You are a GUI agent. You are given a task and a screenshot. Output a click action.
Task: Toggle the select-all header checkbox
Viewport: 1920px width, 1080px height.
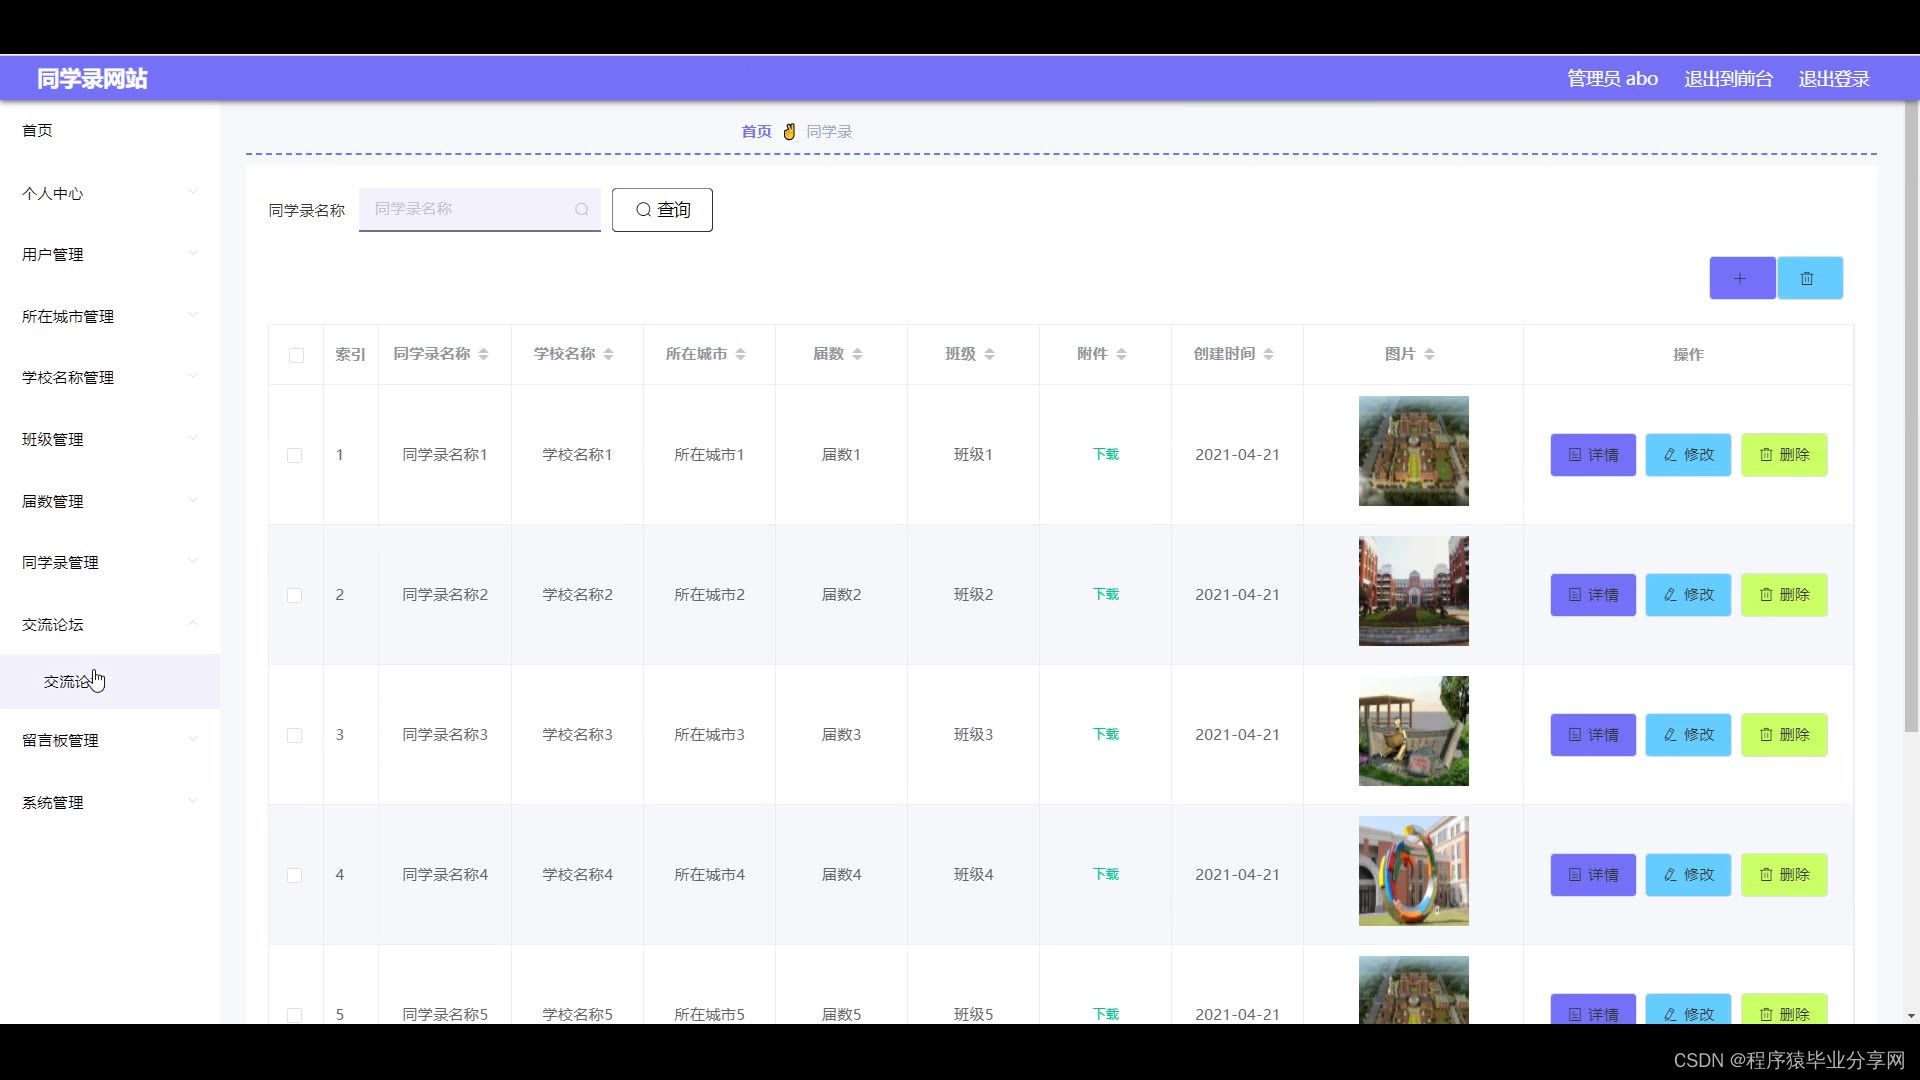click(x=296, y=355)
